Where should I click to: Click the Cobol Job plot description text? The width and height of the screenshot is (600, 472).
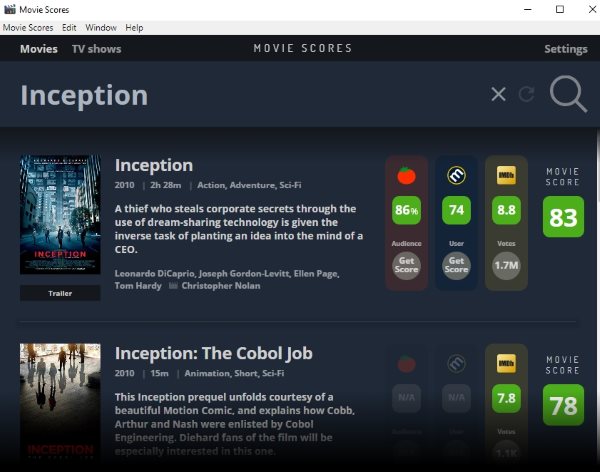[x=235, y=424]
